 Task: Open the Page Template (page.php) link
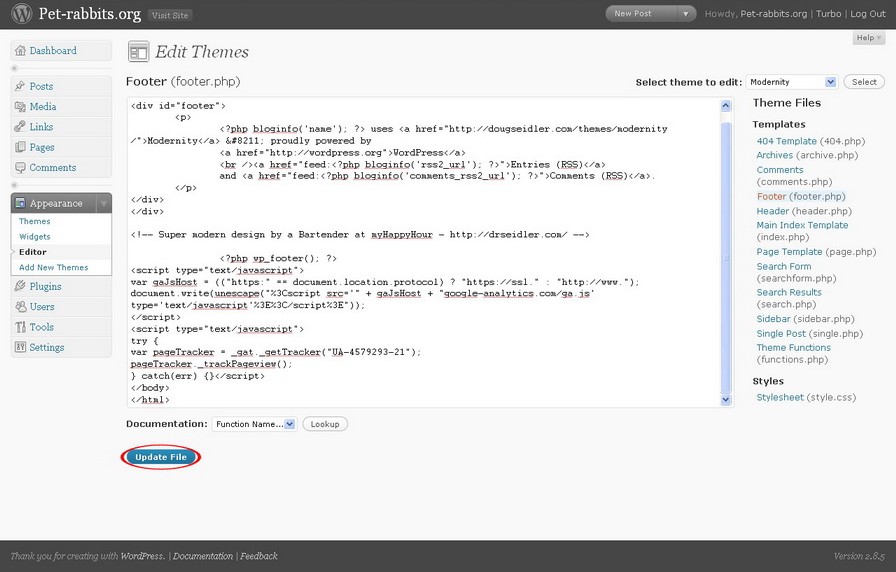(789, 252)
